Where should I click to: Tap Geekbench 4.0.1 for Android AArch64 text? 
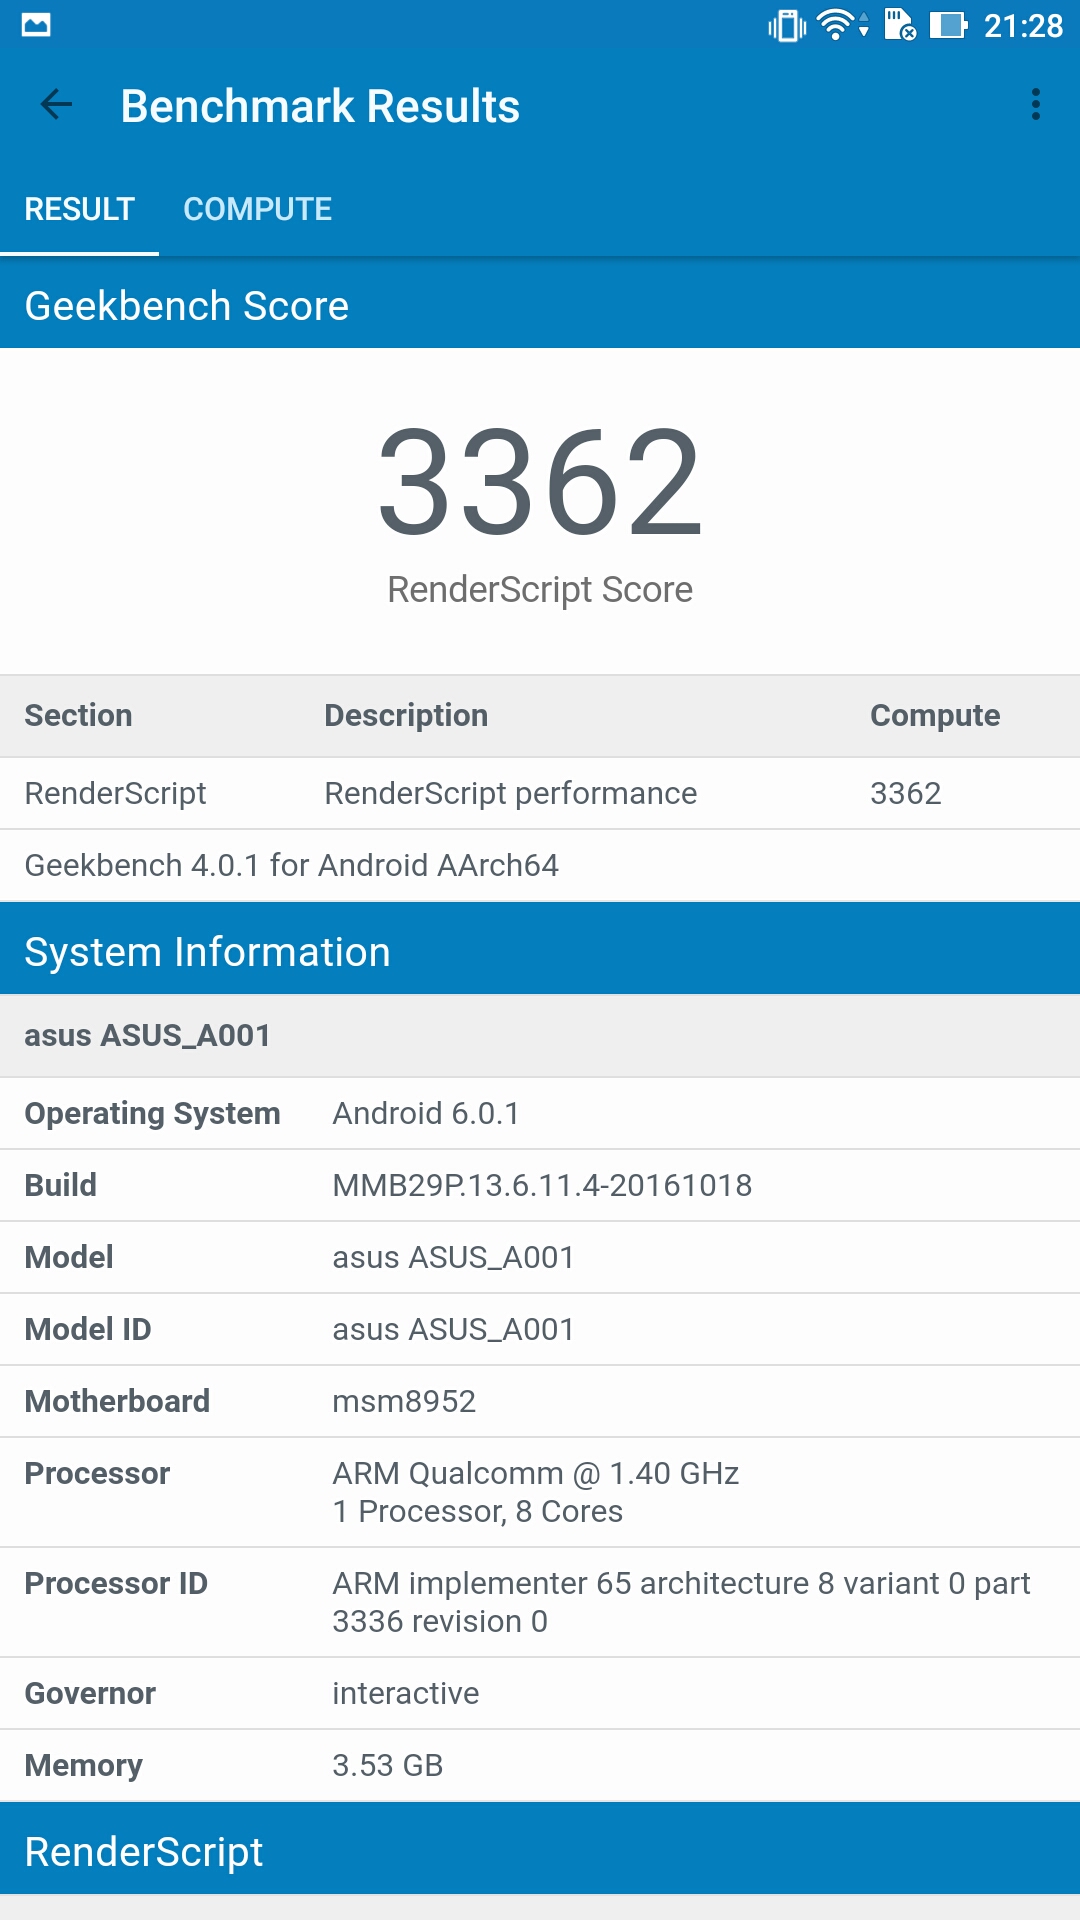(292, 865)
